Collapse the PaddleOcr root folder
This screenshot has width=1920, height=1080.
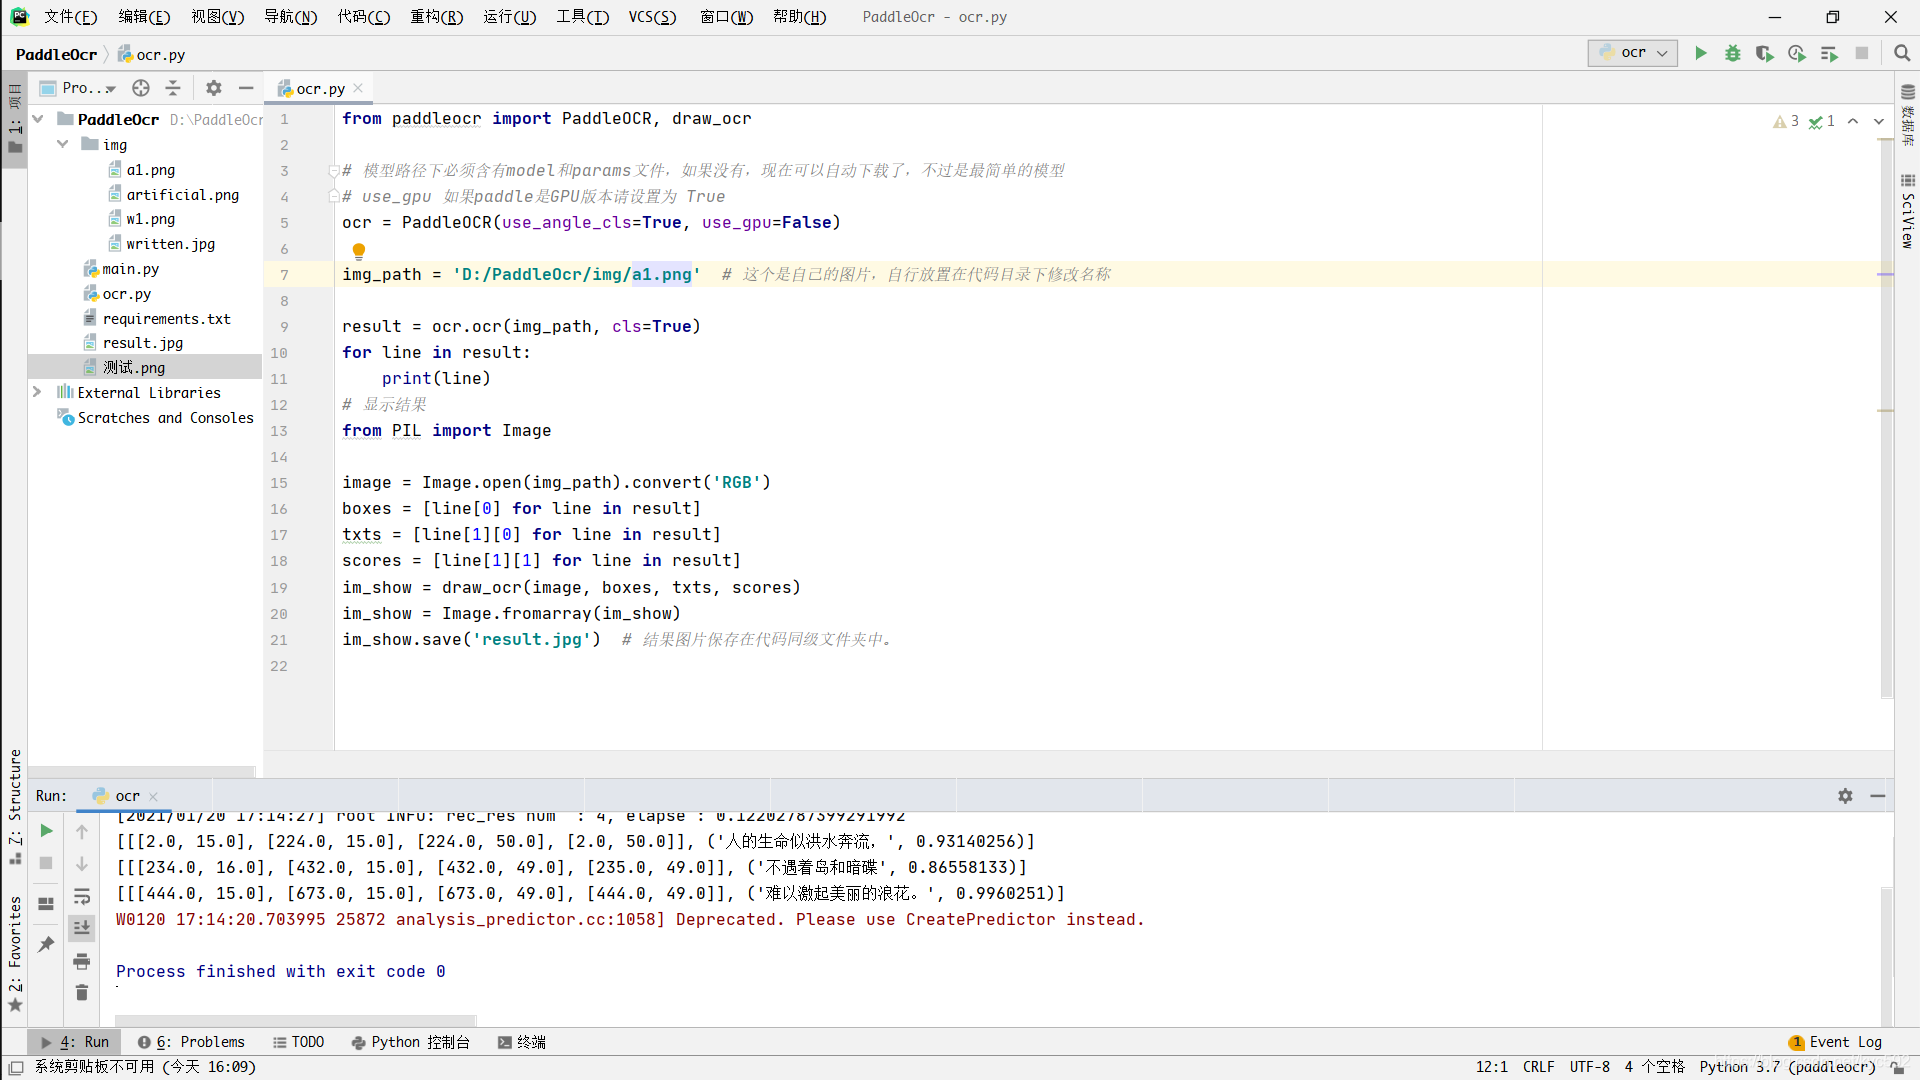pos(38,119)
